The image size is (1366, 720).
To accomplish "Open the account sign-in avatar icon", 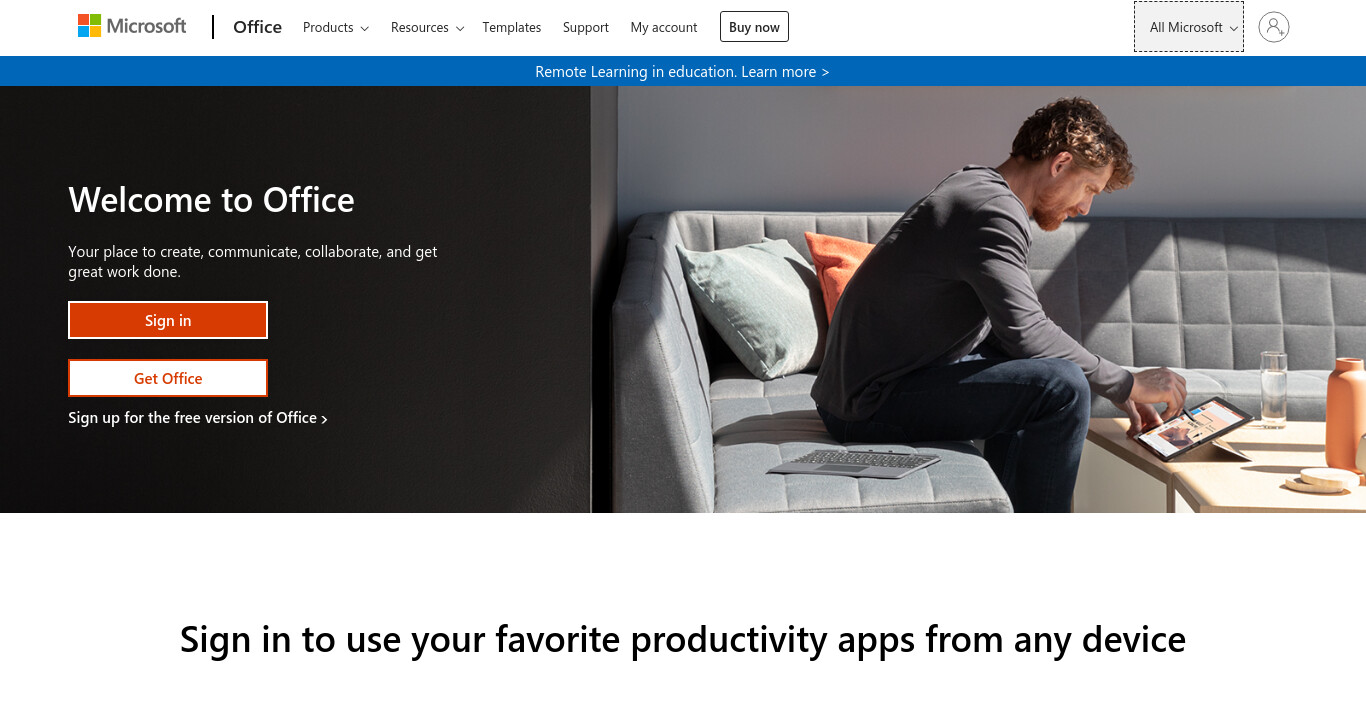I will click(x=1274, y=27).
